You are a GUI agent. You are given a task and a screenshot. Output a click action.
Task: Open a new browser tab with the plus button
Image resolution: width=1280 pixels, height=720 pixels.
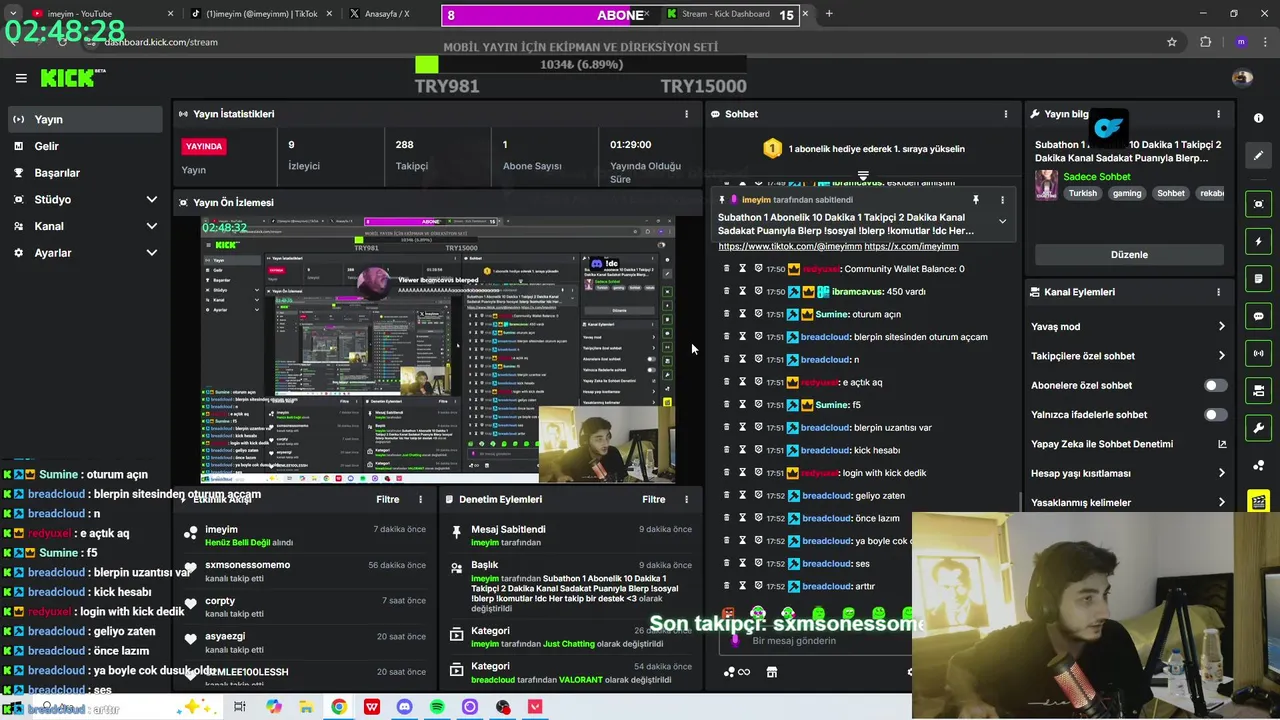click(828, 14)
